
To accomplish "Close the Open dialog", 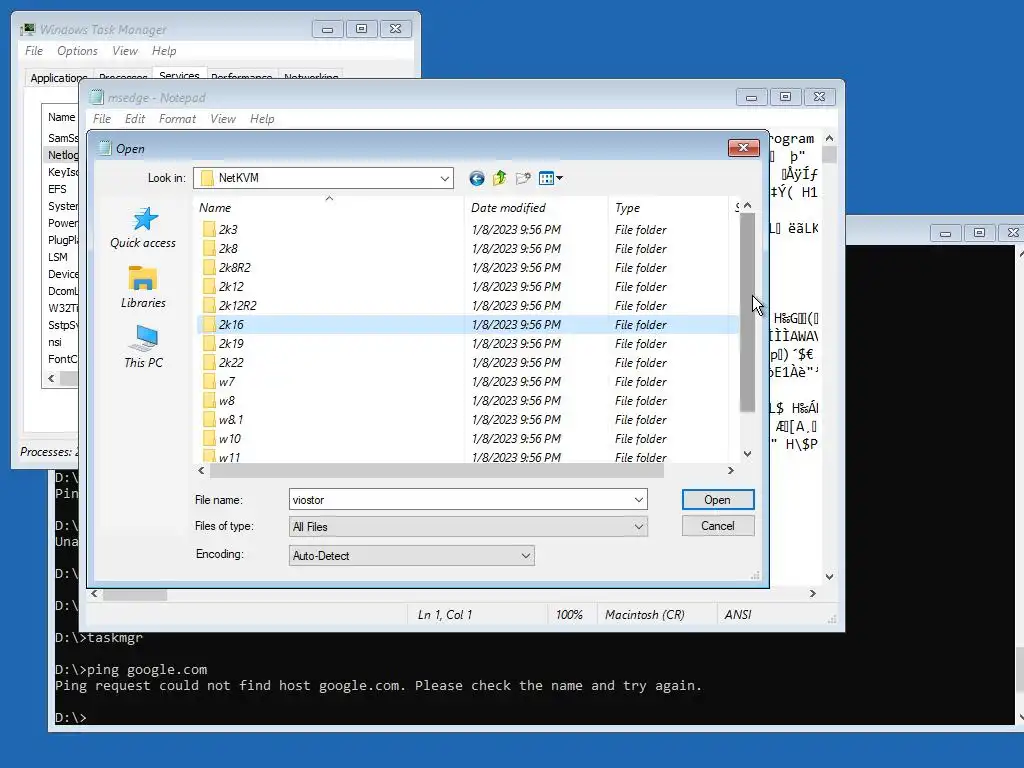I will (x=743, y=148).
